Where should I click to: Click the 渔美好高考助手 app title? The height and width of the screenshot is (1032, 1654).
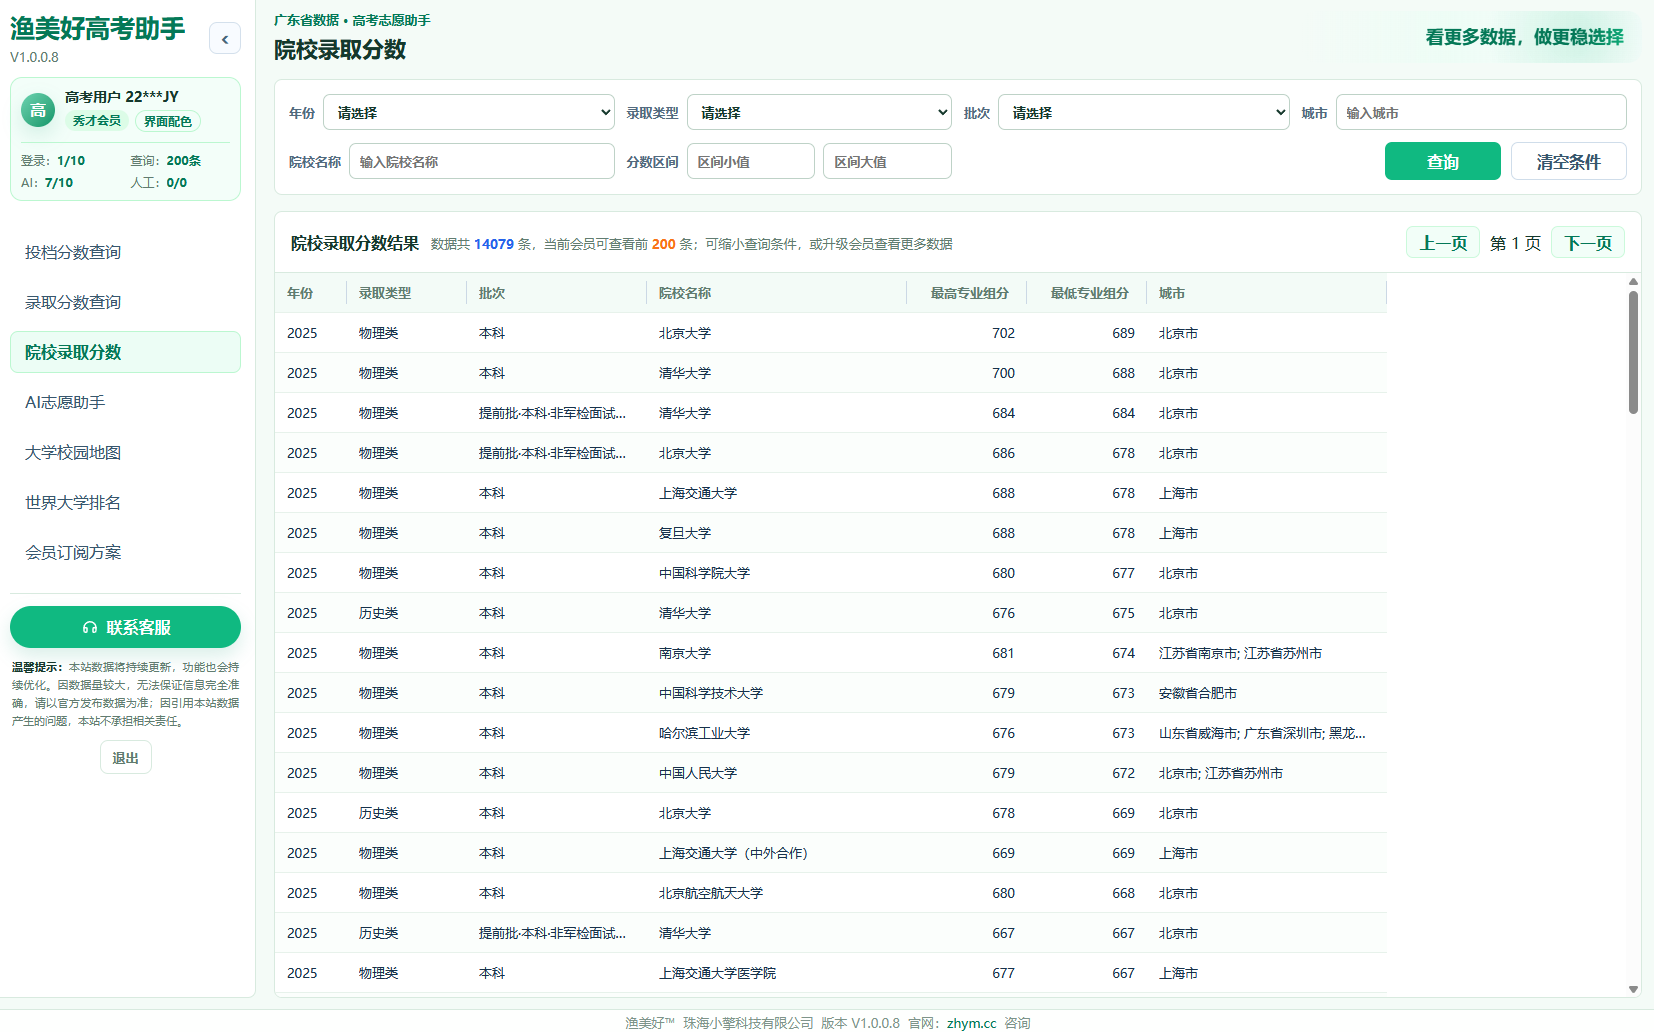pyautogui.click(x=98, y=29)
